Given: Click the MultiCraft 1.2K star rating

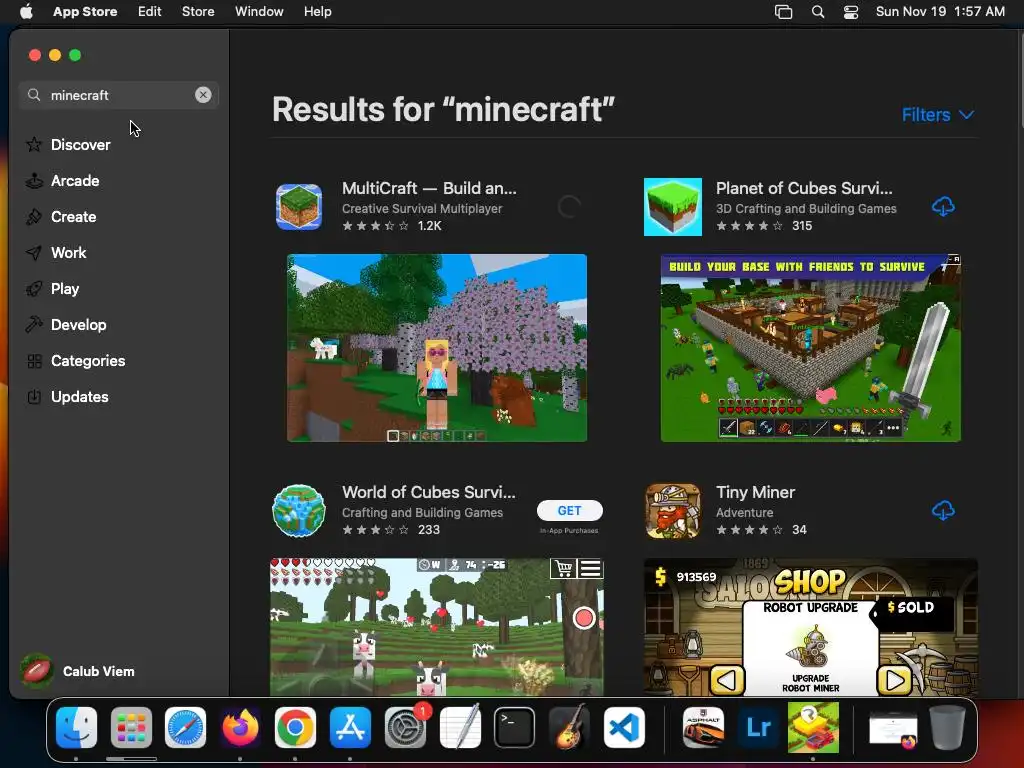Looking at the screenshot, I should coord(392,226).
